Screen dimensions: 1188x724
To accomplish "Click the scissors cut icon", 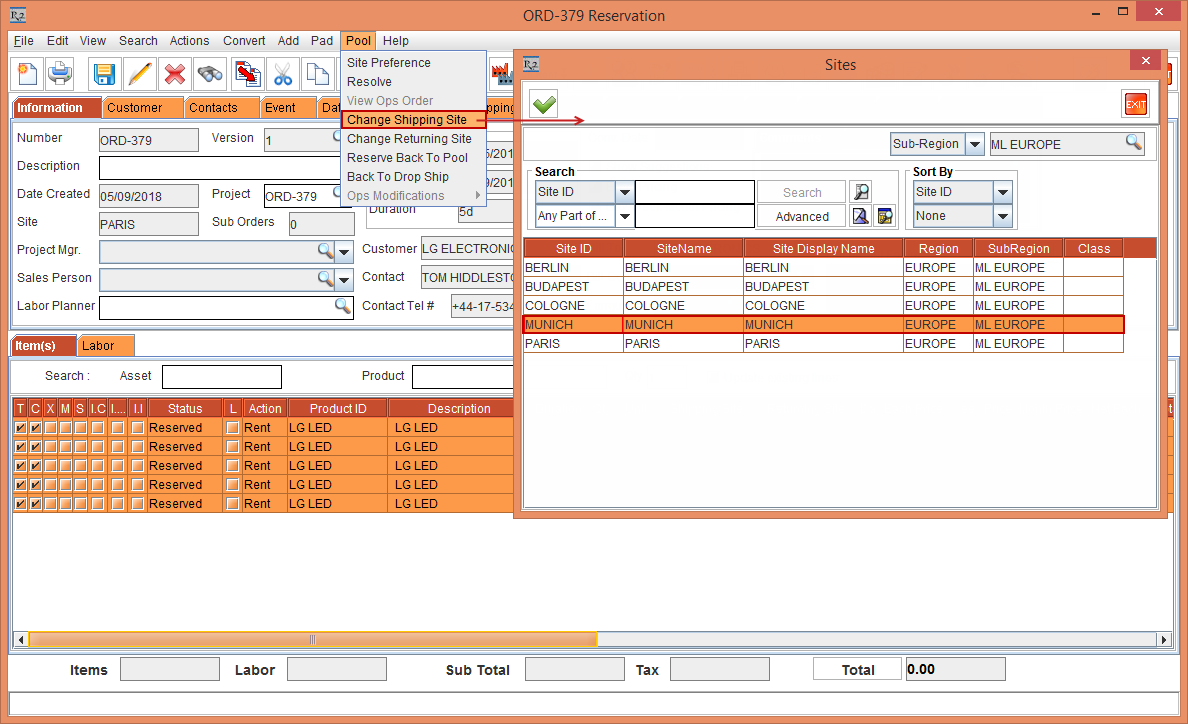I will [282, 74].
